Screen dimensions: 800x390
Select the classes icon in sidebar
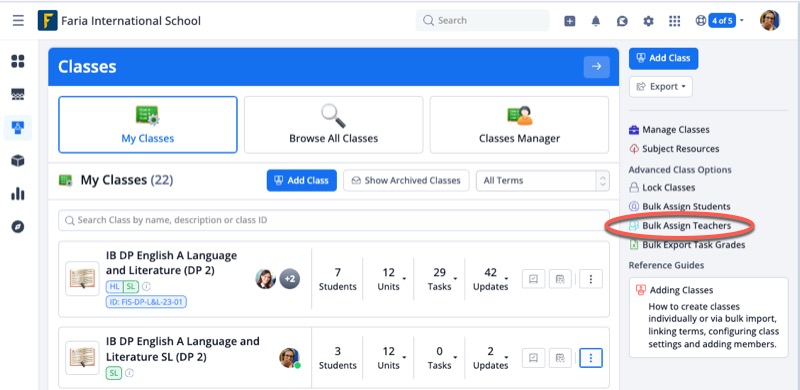click(x=18, y=128)
